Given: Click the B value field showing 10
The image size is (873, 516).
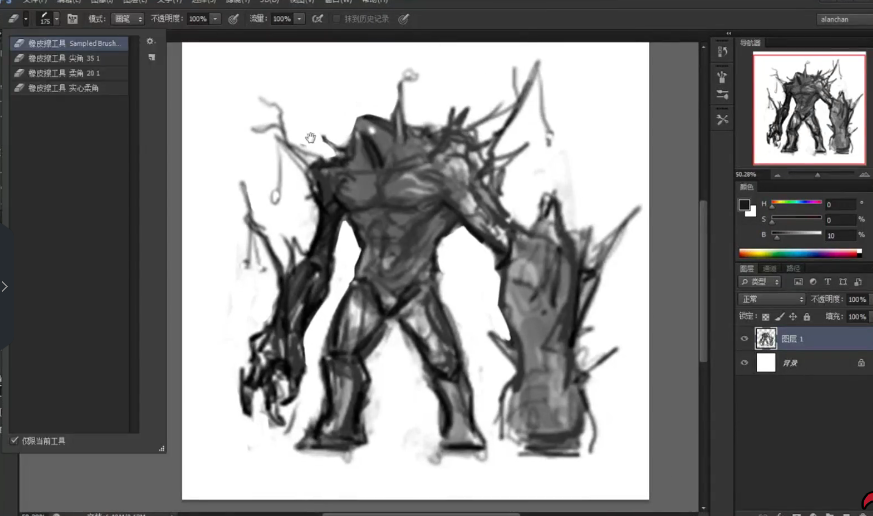Looking at the screenshot, I should pyautogui.click(x=840, y=235).
